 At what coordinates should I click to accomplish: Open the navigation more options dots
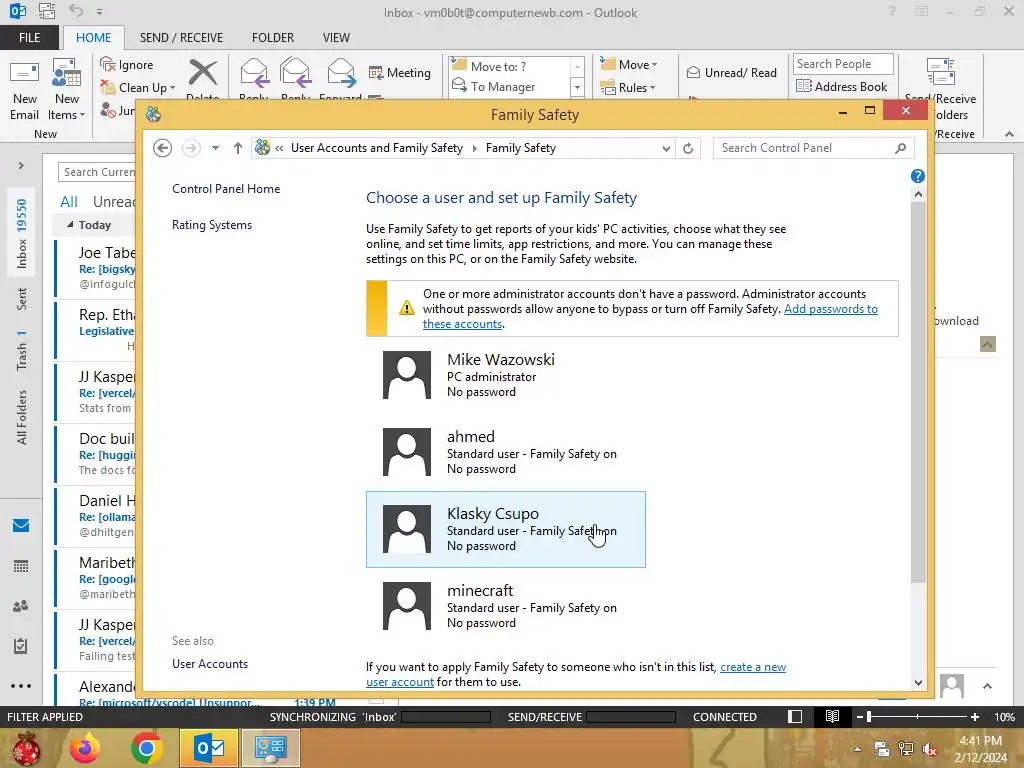[x=21, y=686]
